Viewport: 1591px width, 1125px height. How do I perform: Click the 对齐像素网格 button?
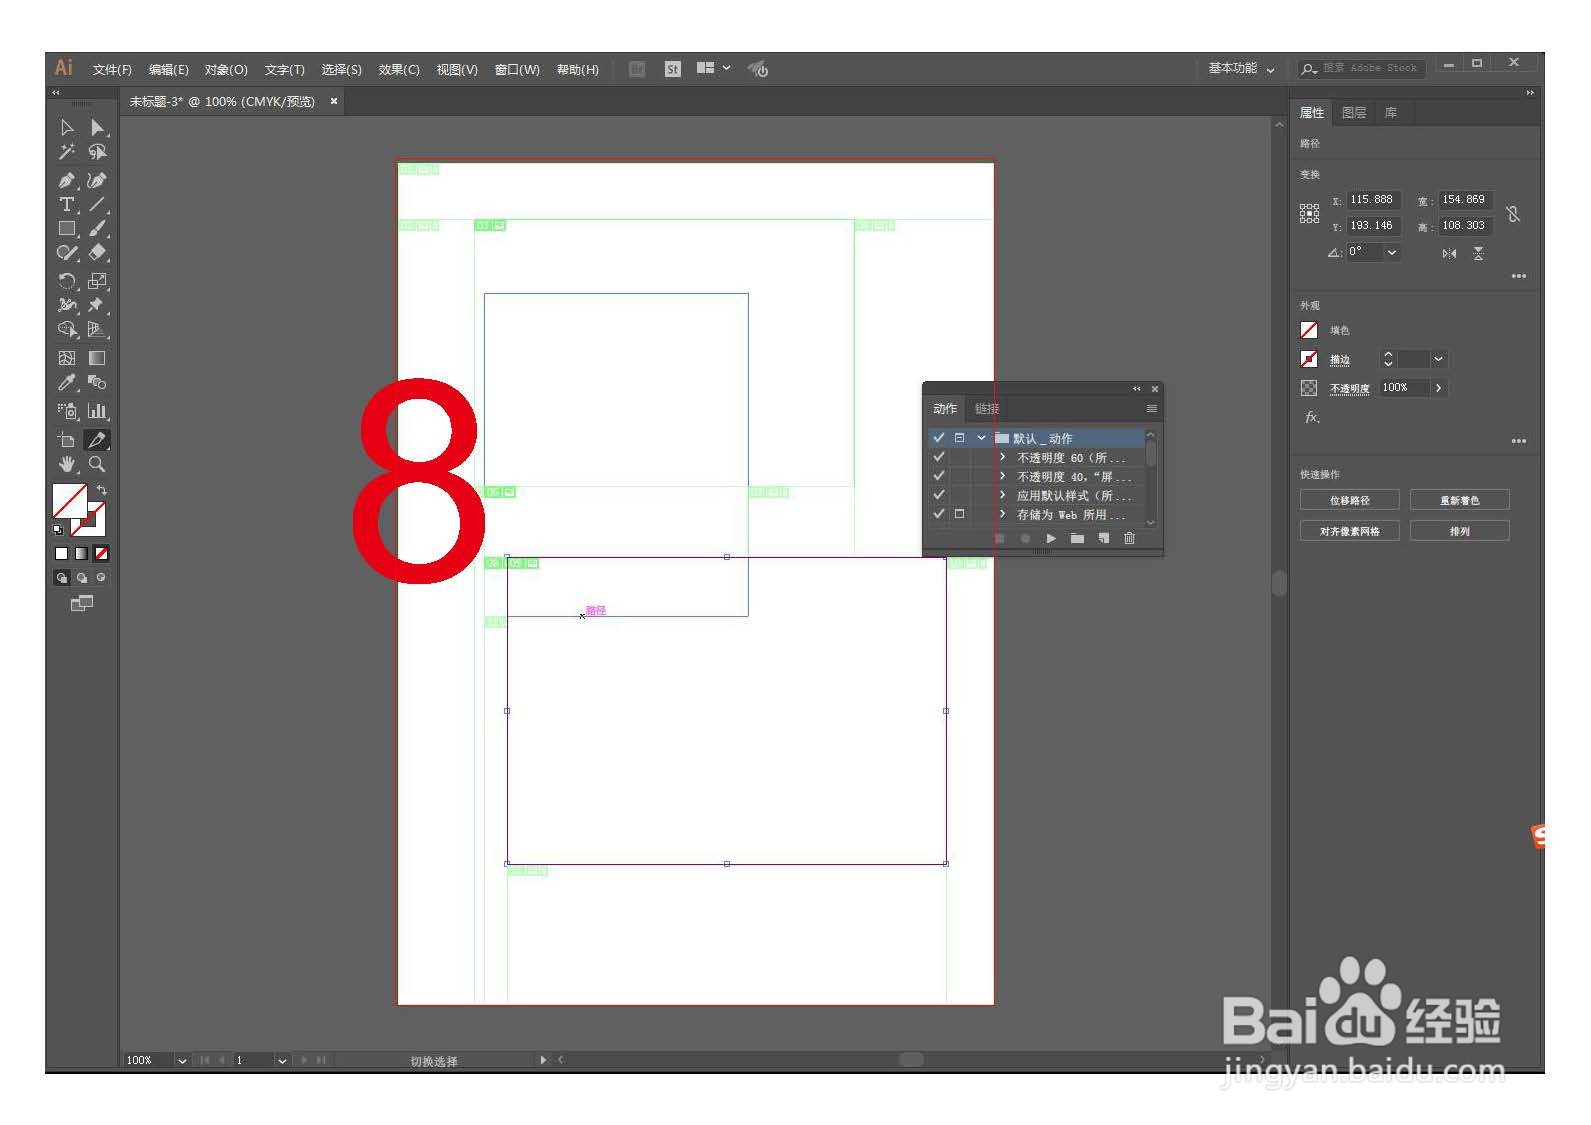click(x=1350, y=531)
